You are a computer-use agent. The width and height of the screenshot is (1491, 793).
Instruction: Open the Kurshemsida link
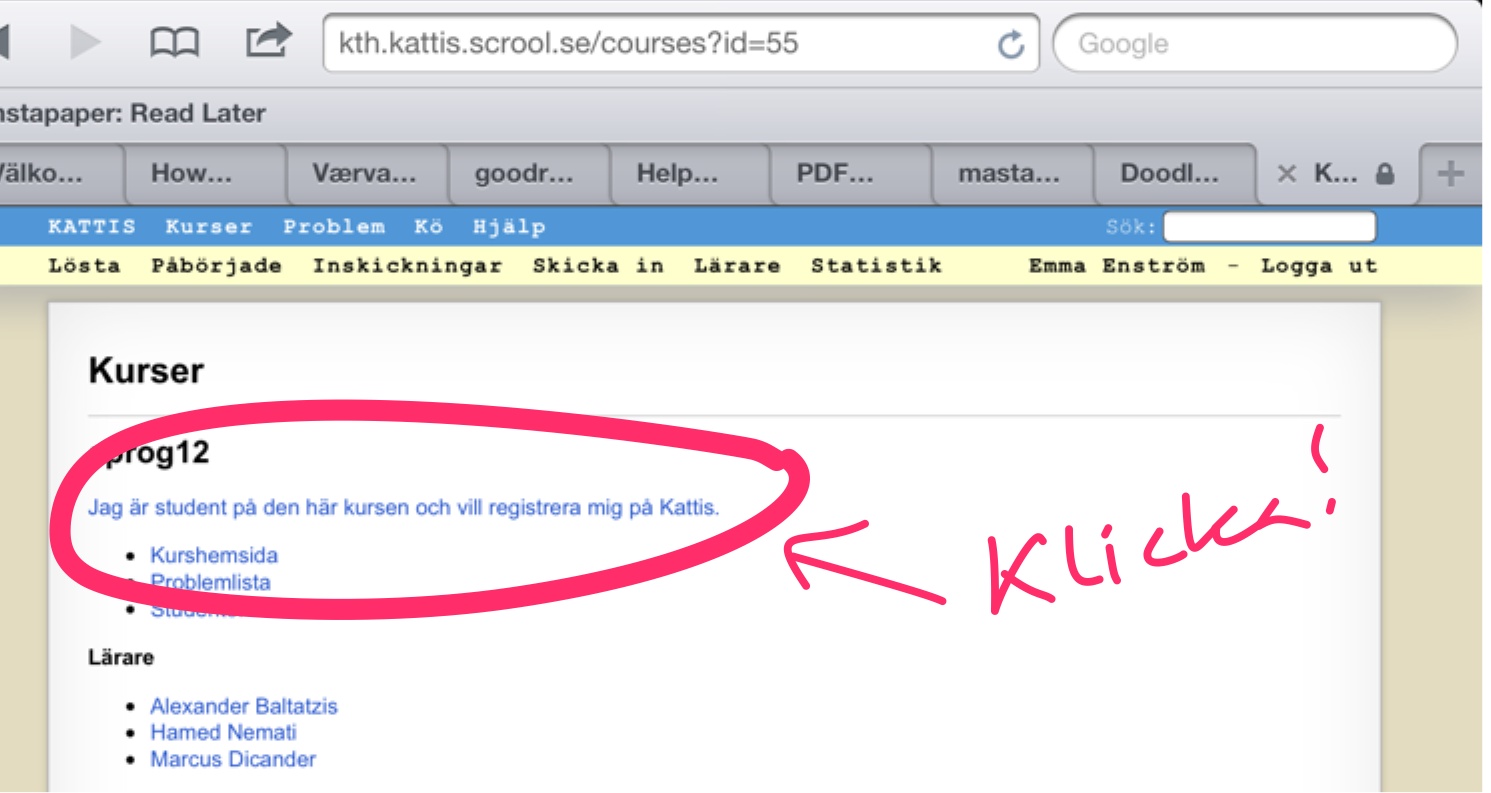[x=214, y=555]
